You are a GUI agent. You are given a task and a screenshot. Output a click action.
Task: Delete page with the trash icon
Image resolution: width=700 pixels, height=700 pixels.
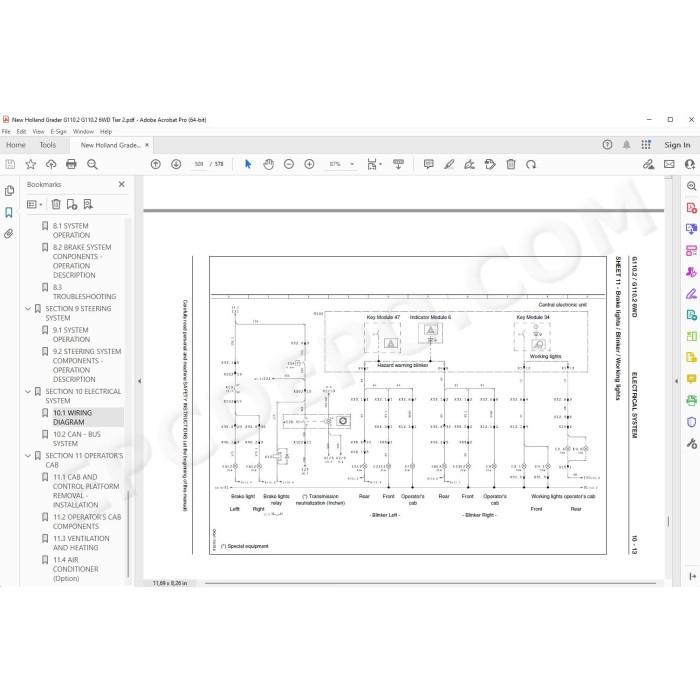[x=511, y=164]
